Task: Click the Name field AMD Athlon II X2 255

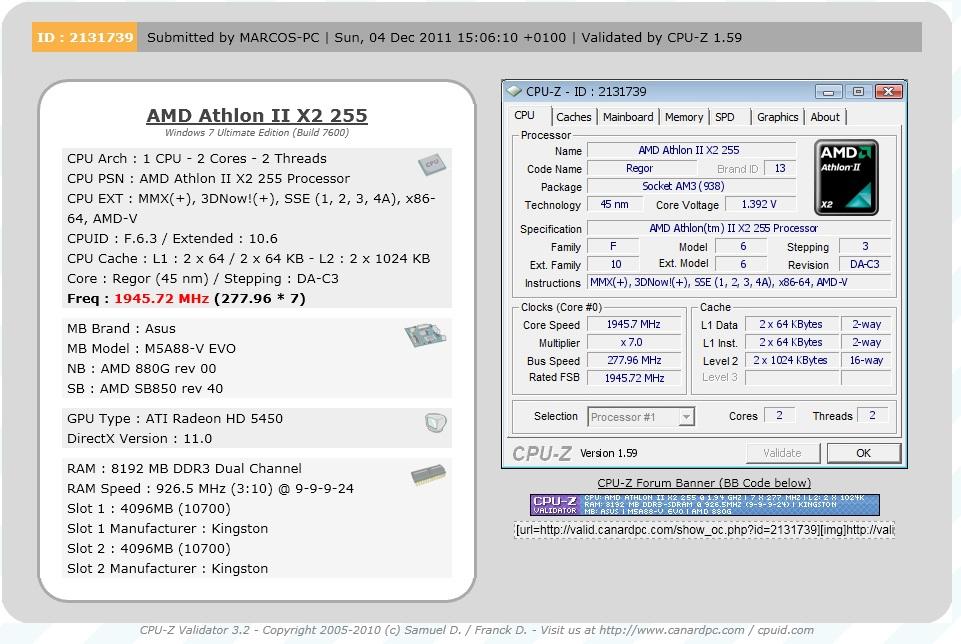Action: (691, 150)
